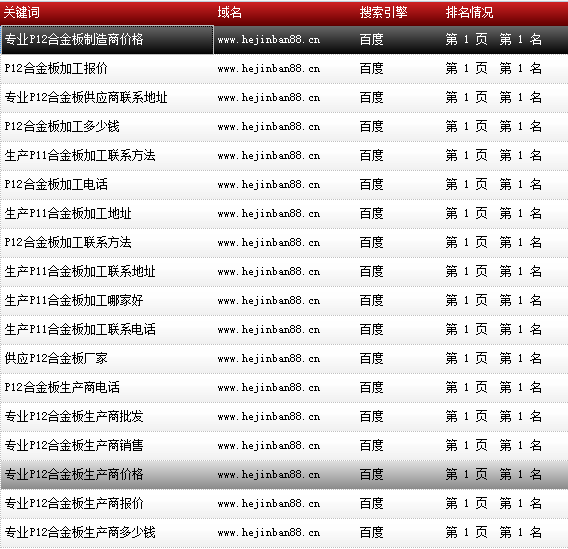Click the 排名情况 column header
568x549 pixels.
click(469, 13)
